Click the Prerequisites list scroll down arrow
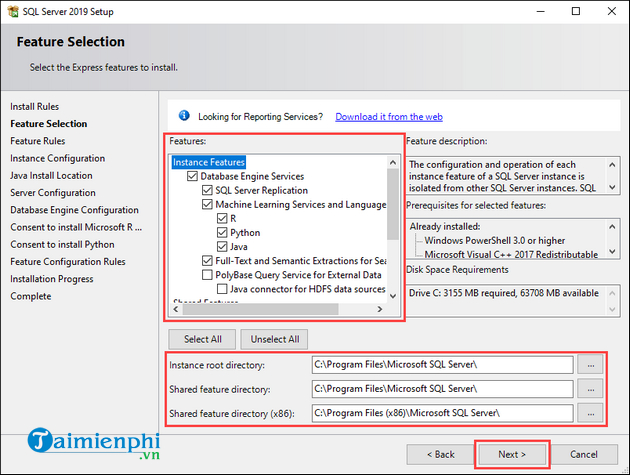Viewport: 630px width, 475px height. click(x=612, y=252)
